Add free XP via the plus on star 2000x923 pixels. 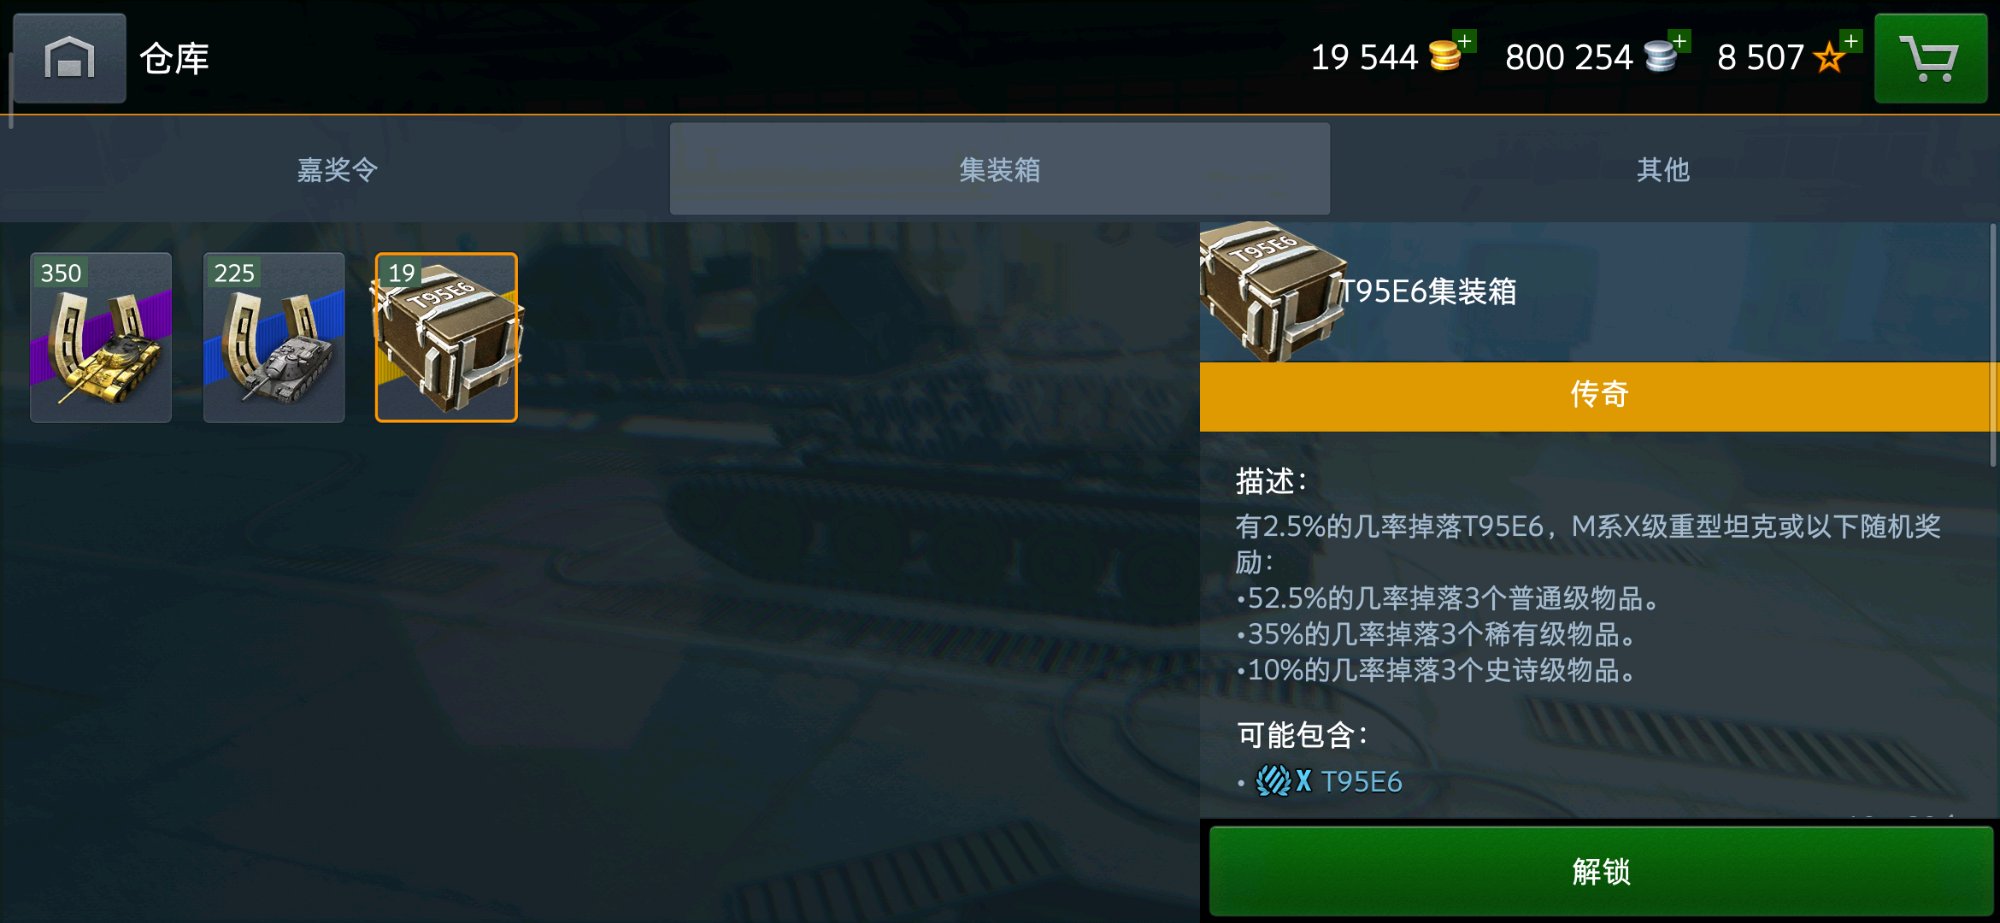[1851, 41]
